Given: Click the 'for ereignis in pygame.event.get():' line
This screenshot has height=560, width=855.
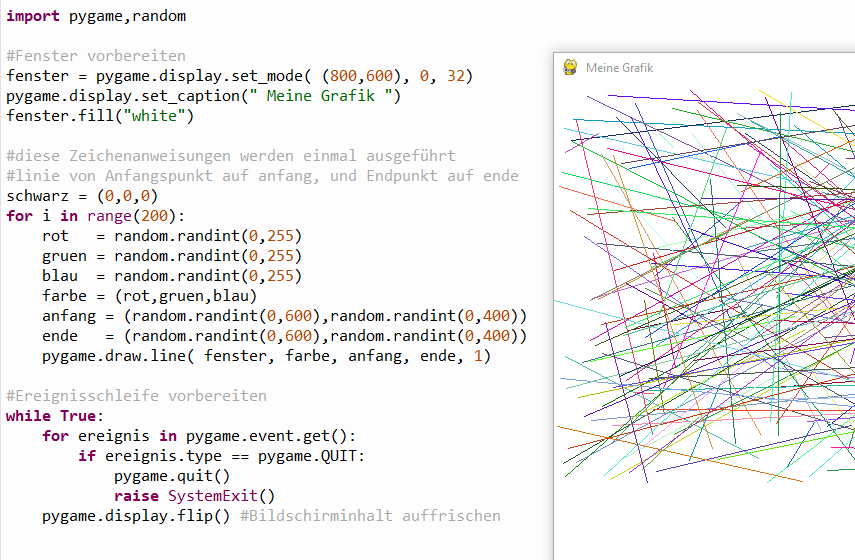Looking at the screenshot, I should pyautogui.click(x=199, y=436).
